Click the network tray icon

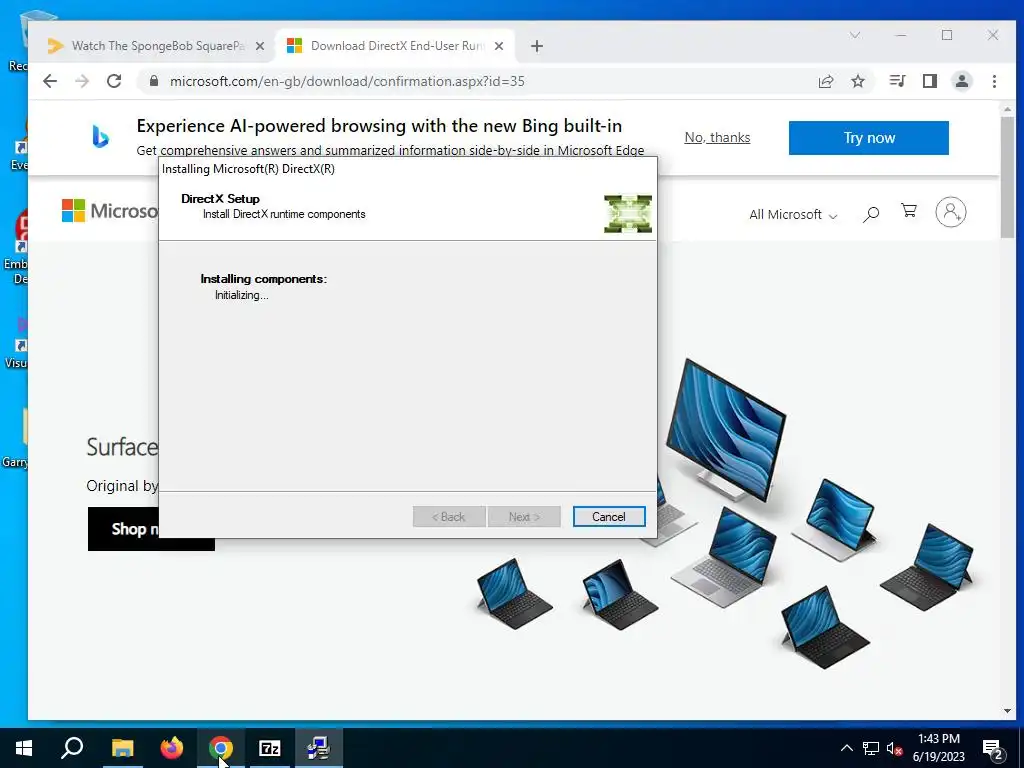(871, 748)
